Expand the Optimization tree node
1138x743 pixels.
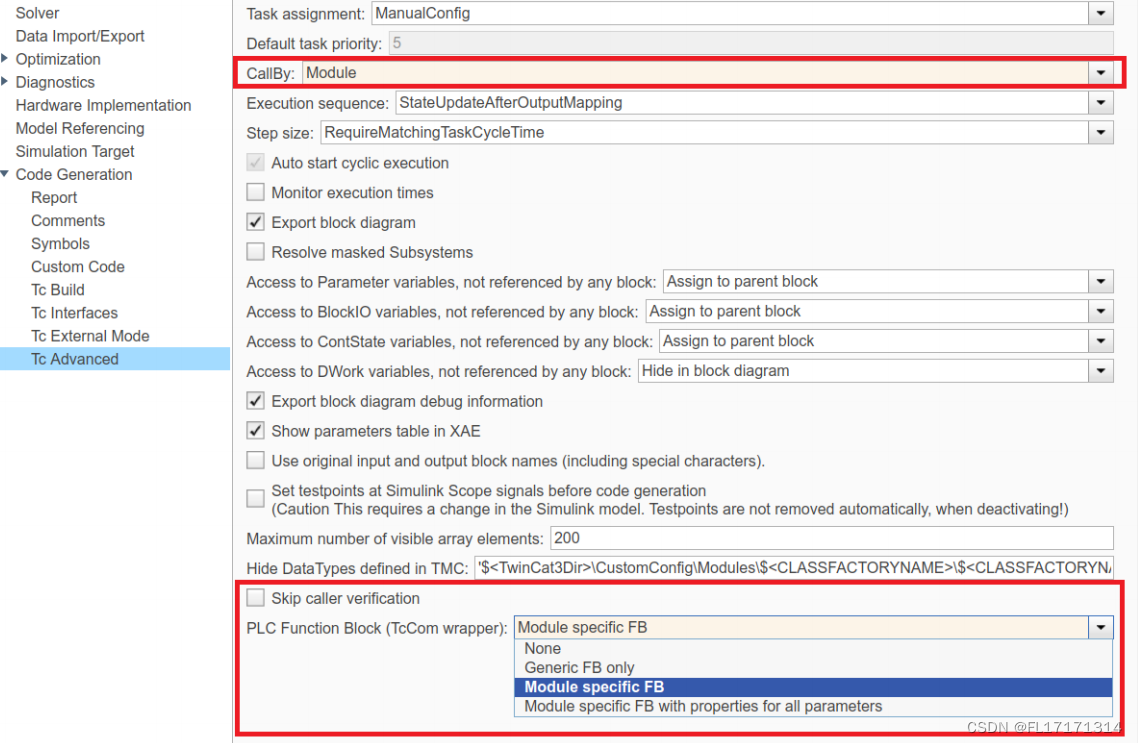coord(5,59)
